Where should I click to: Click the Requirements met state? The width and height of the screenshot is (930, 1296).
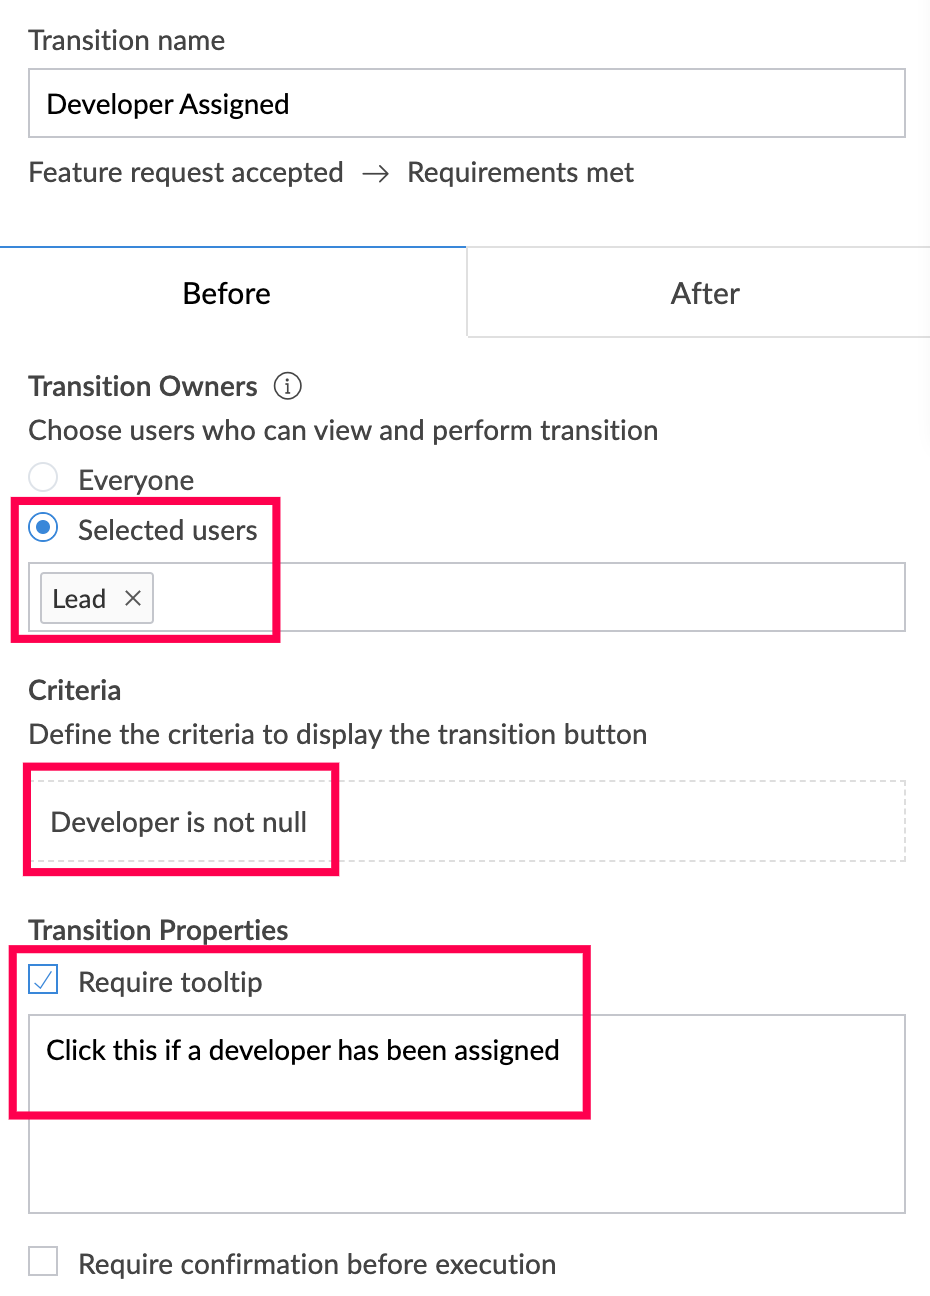520,173
